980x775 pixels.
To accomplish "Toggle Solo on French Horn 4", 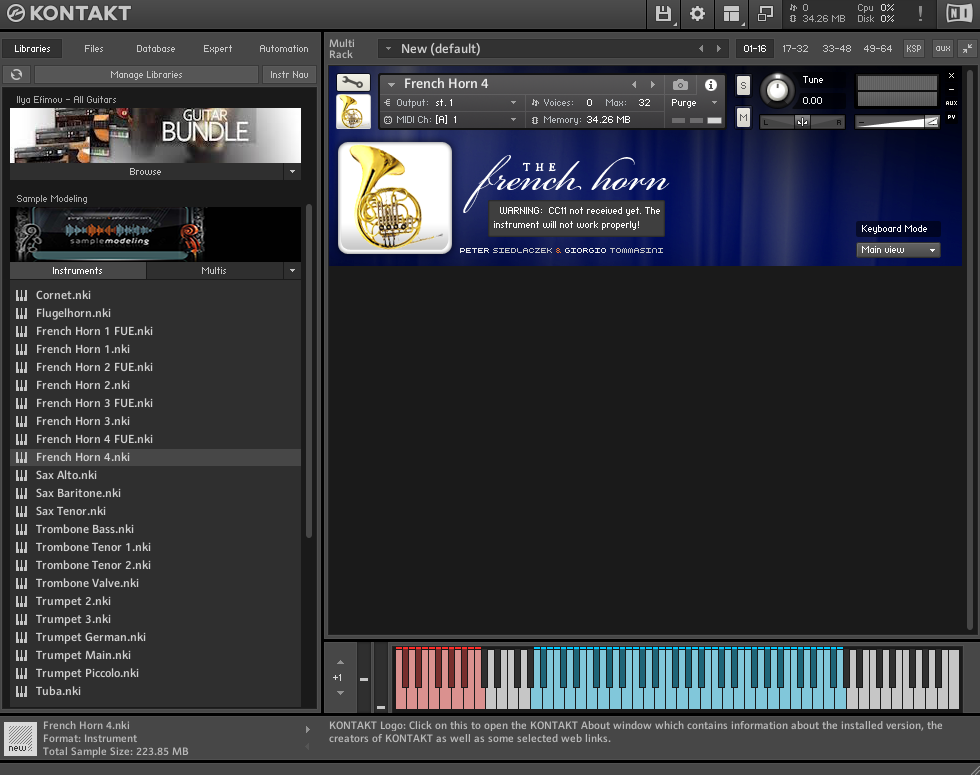I will (743, 85).
